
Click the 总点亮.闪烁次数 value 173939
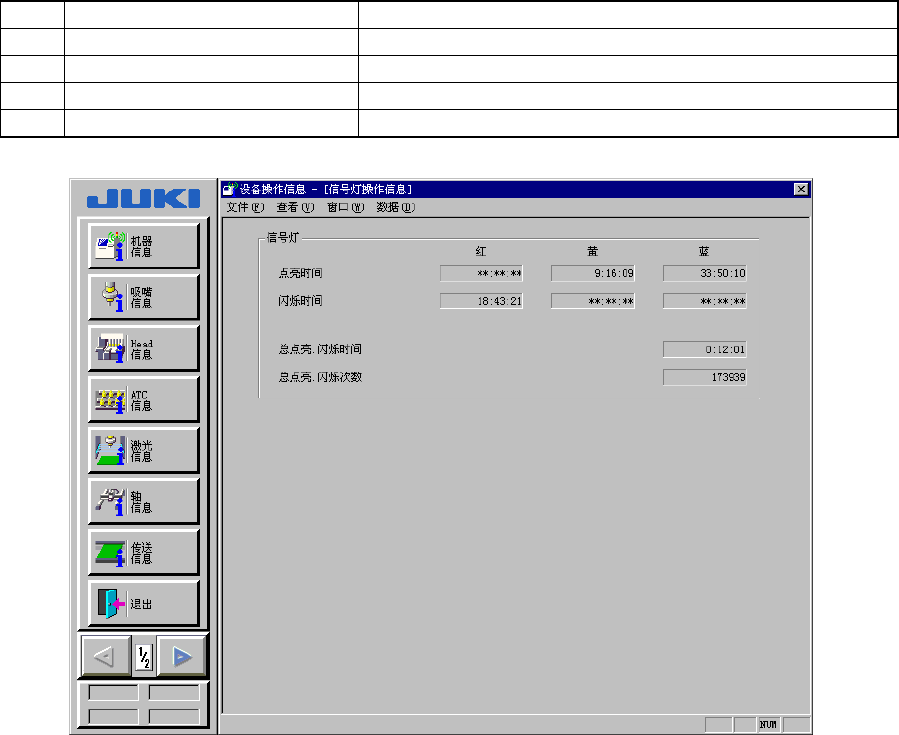(x=705, y=377)
